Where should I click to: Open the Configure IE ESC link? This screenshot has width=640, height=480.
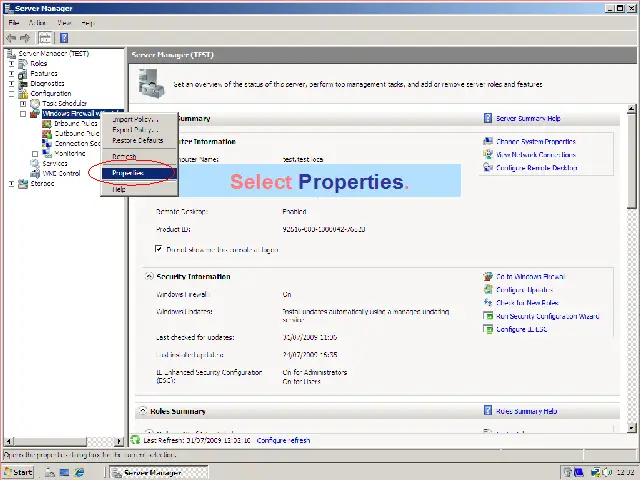pos(522,329)
